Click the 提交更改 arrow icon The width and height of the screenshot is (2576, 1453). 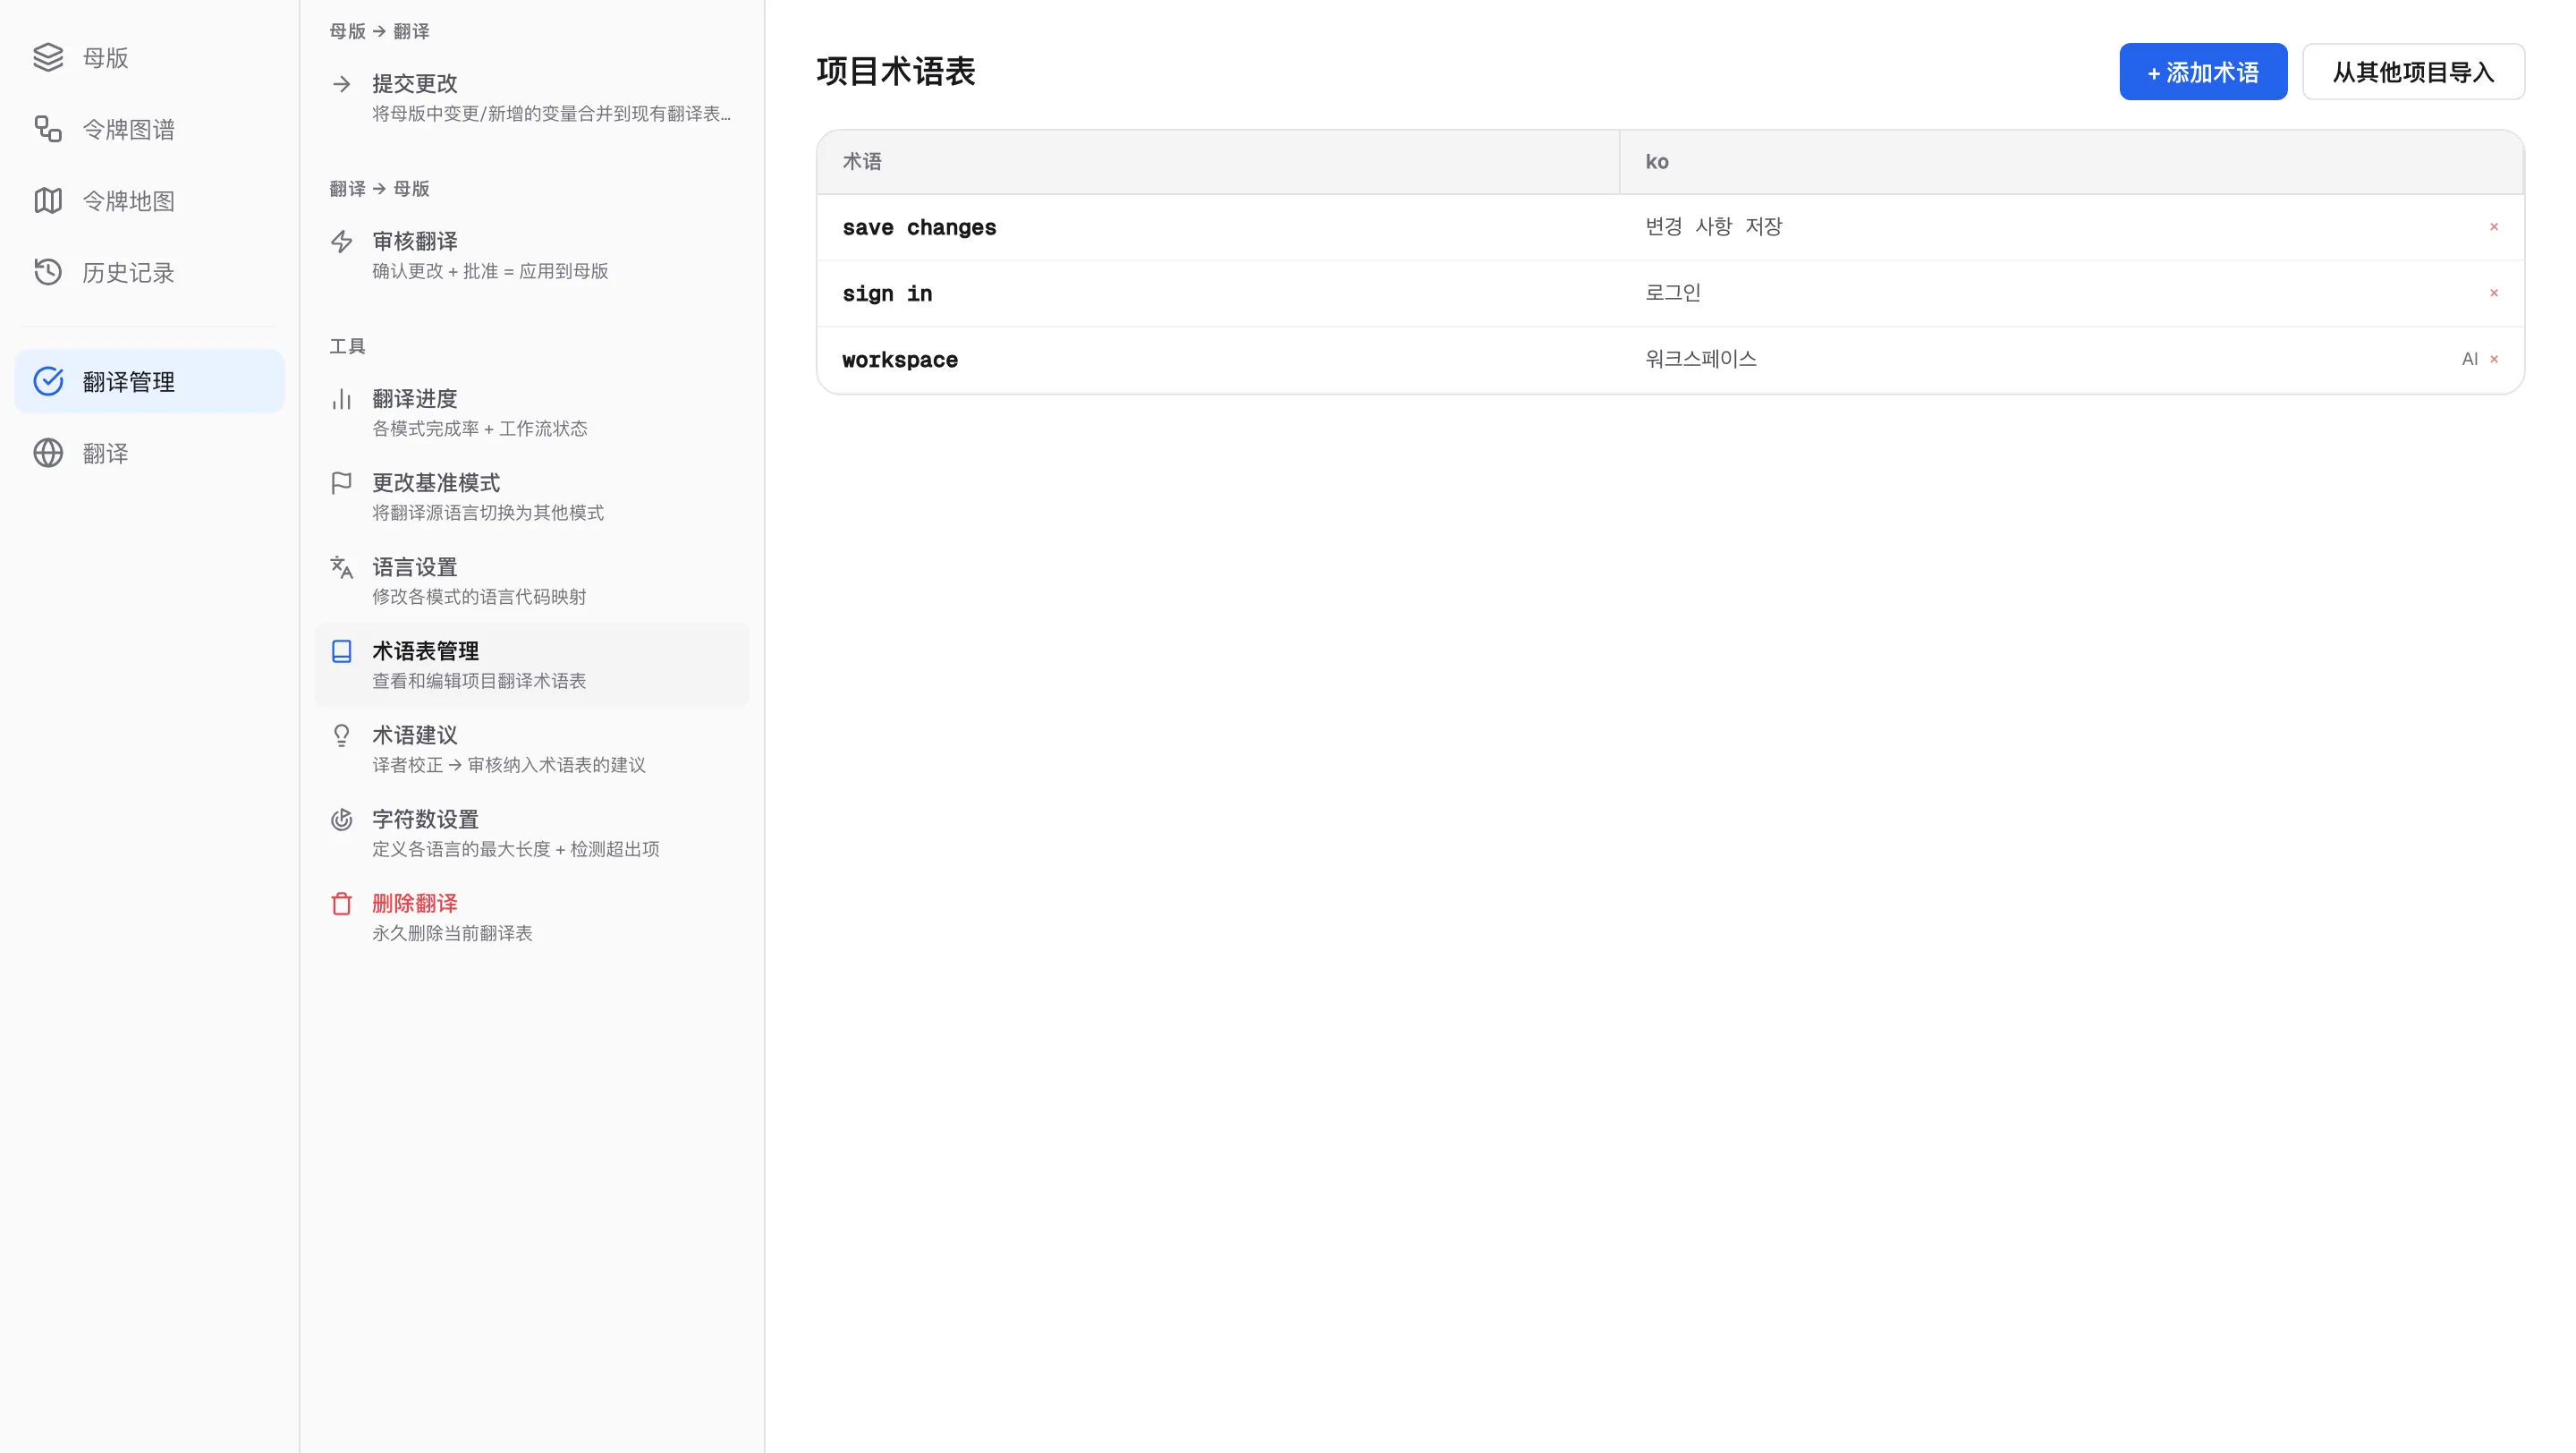pyautogui.click(x=342, y=84)
